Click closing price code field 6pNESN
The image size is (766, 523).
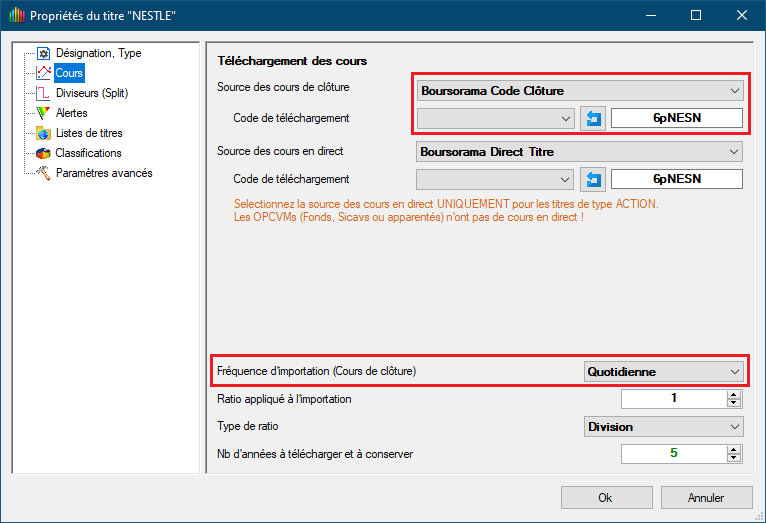[x=677, y=118]
